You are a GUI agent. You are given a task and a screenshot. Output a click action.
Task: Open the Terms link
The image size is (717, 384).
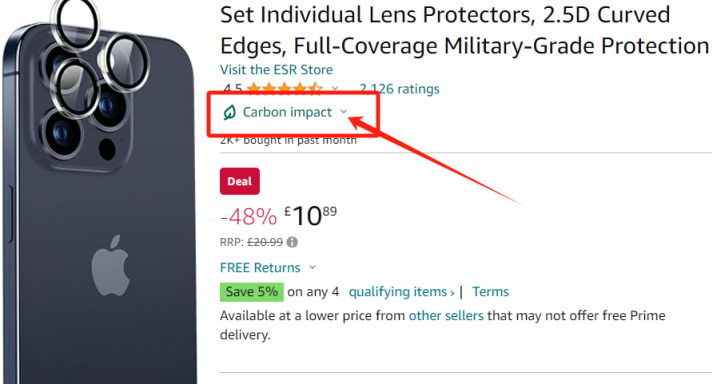490,292
